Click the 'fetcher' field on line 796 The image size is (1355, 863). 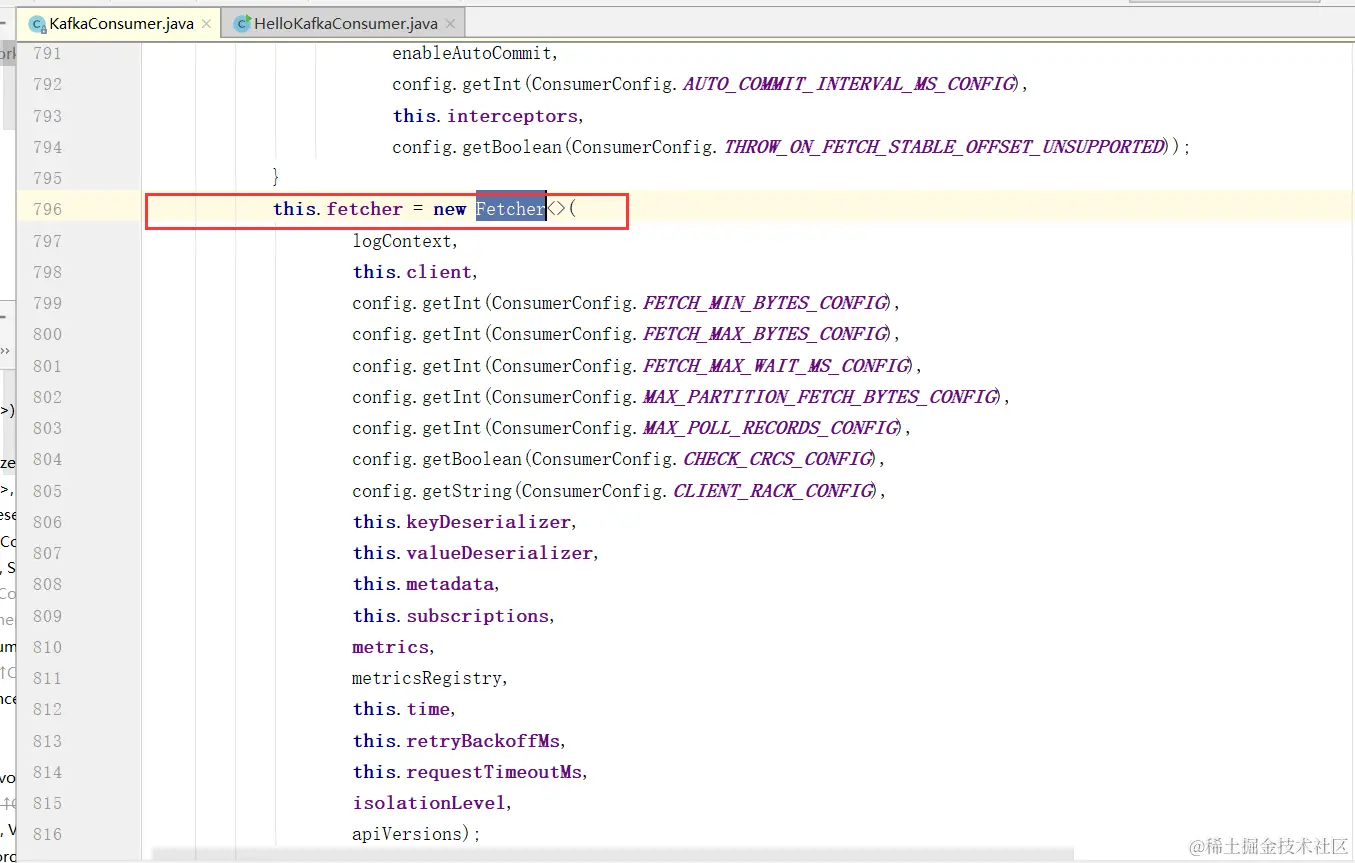365,208
